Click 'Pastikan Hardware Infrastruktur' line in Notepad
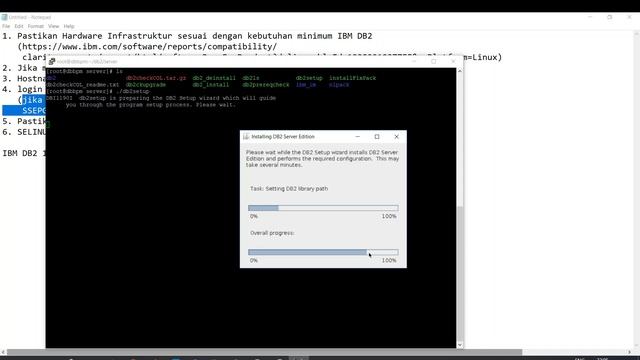Screen dimensions: 640x360 187,36
